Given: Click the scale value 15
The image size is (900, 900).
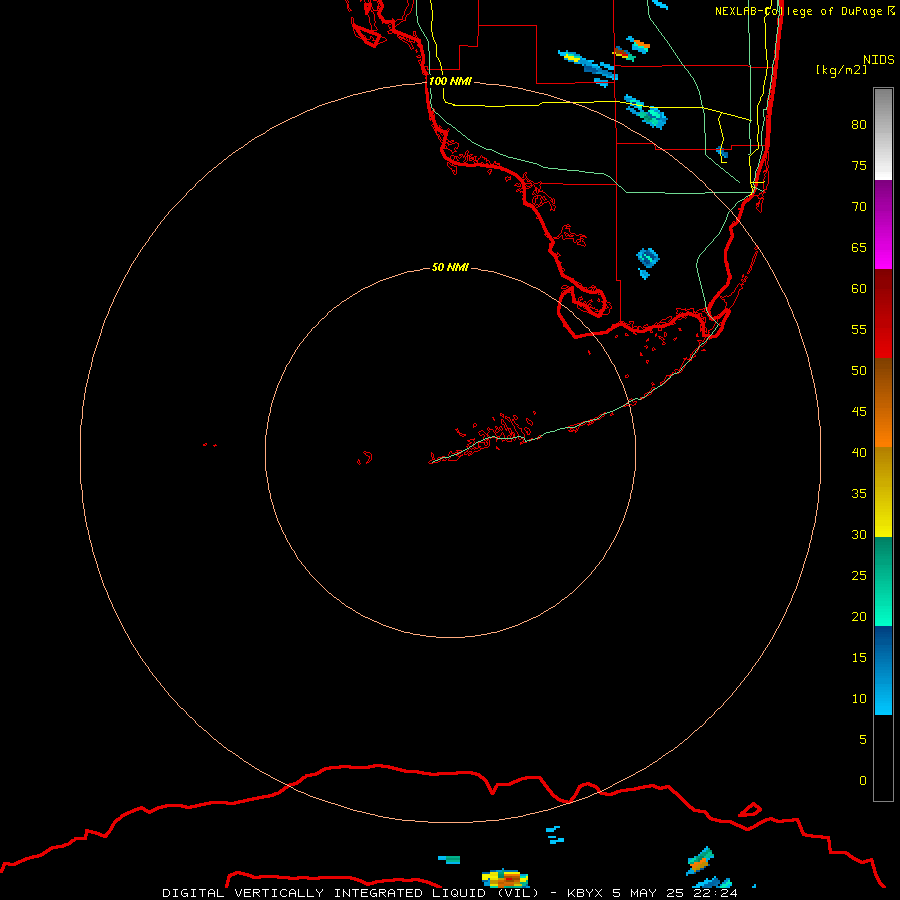Looking at the screenshot, I should point(859,658).
